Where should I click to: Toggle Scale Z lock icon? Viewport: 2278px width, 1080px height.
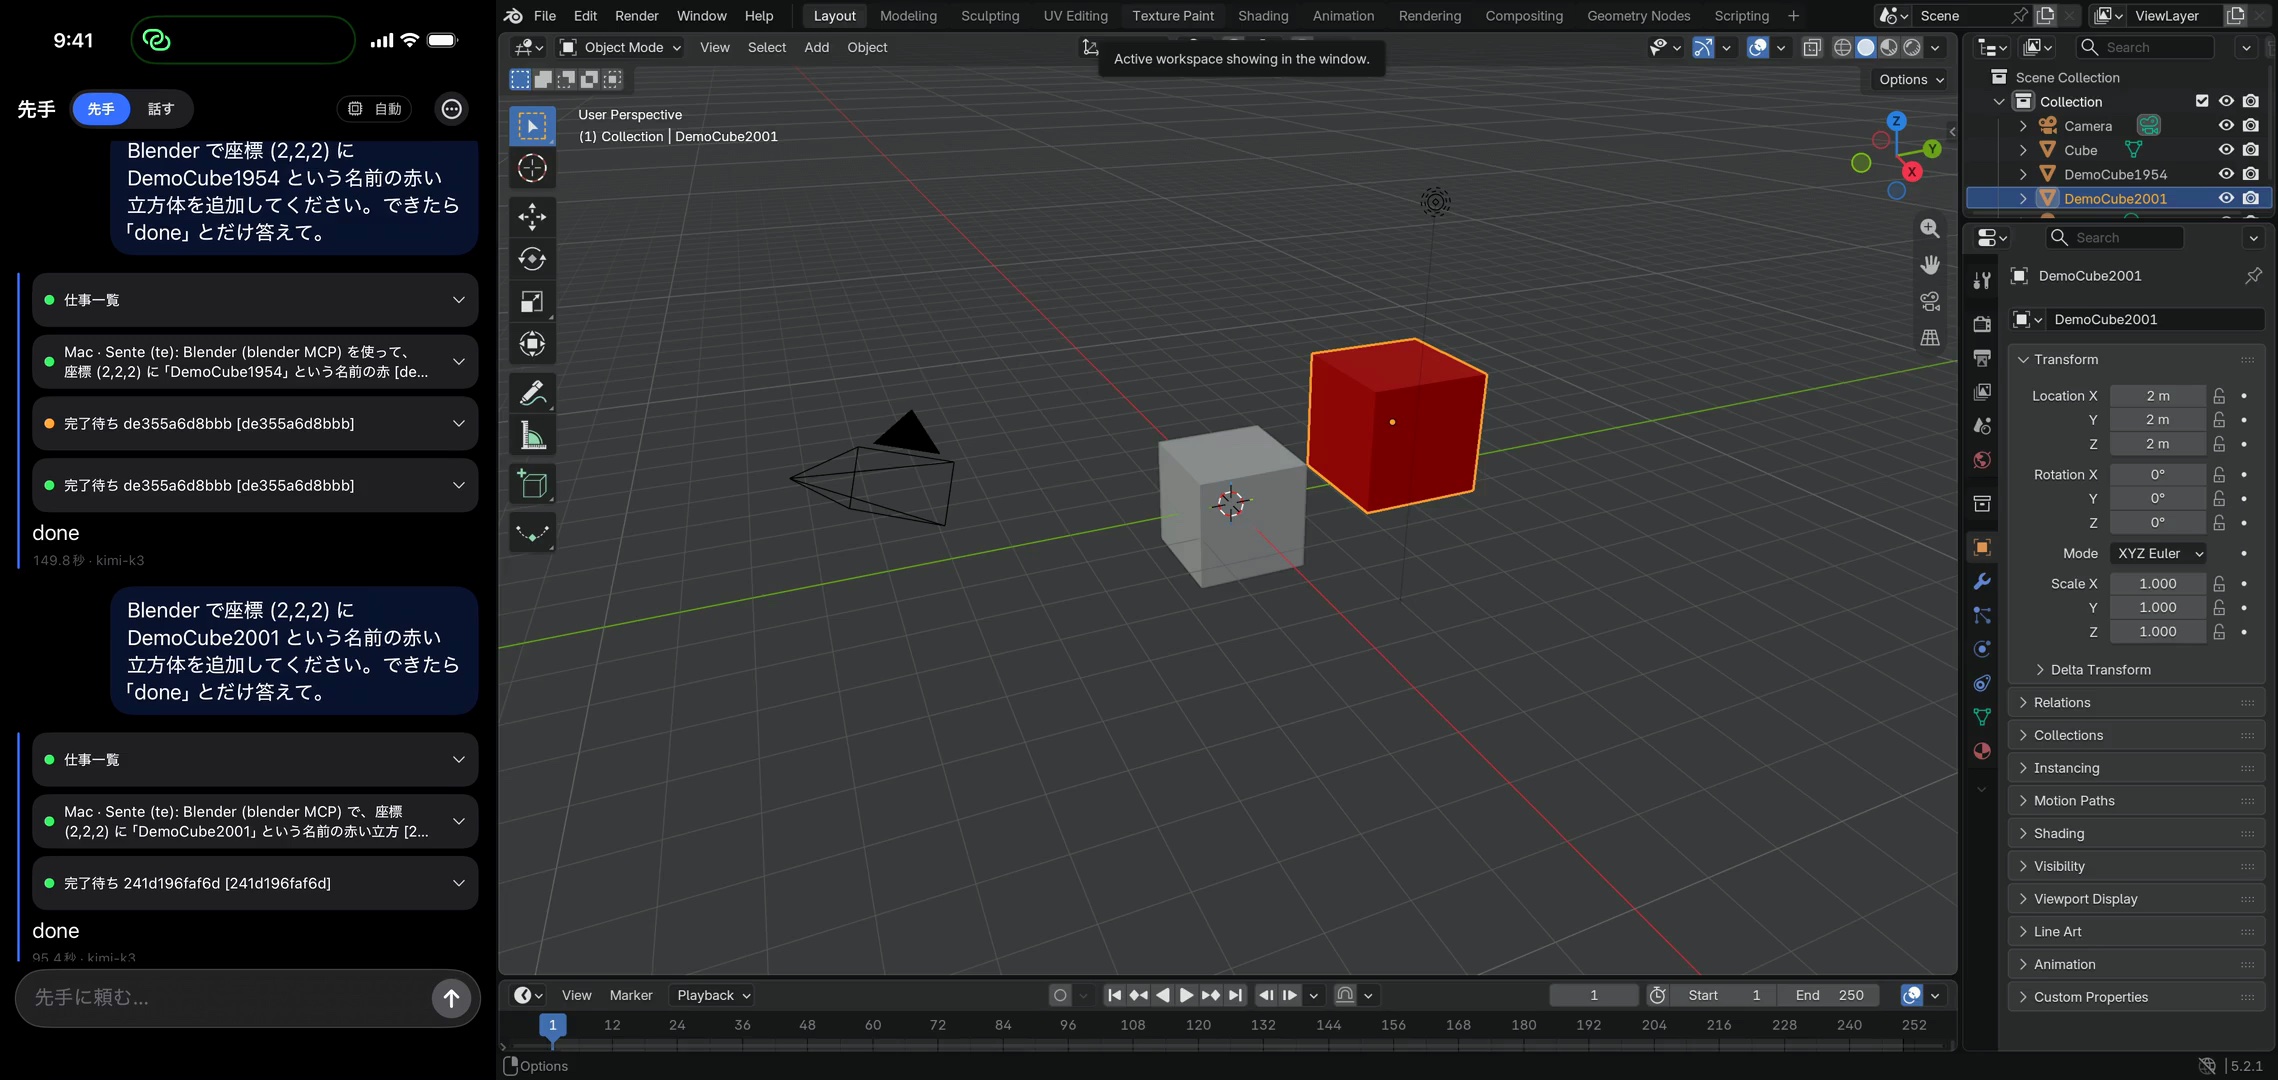coord(2219,632)
